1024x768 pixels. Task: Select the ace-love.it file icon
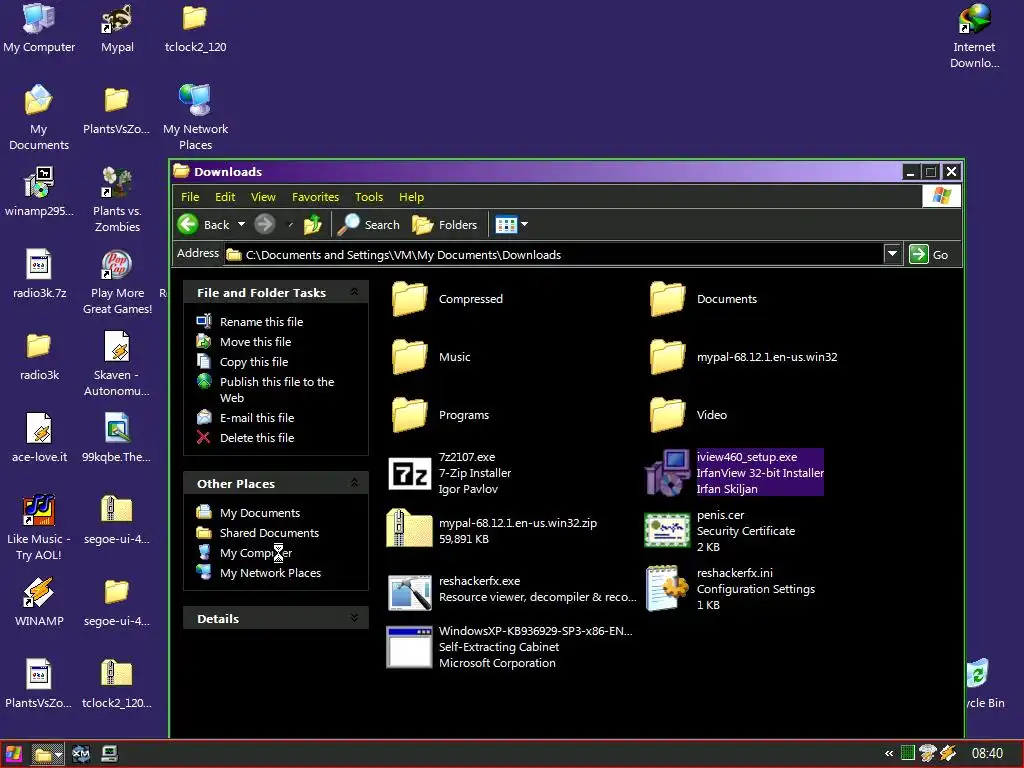pos(39,438)
